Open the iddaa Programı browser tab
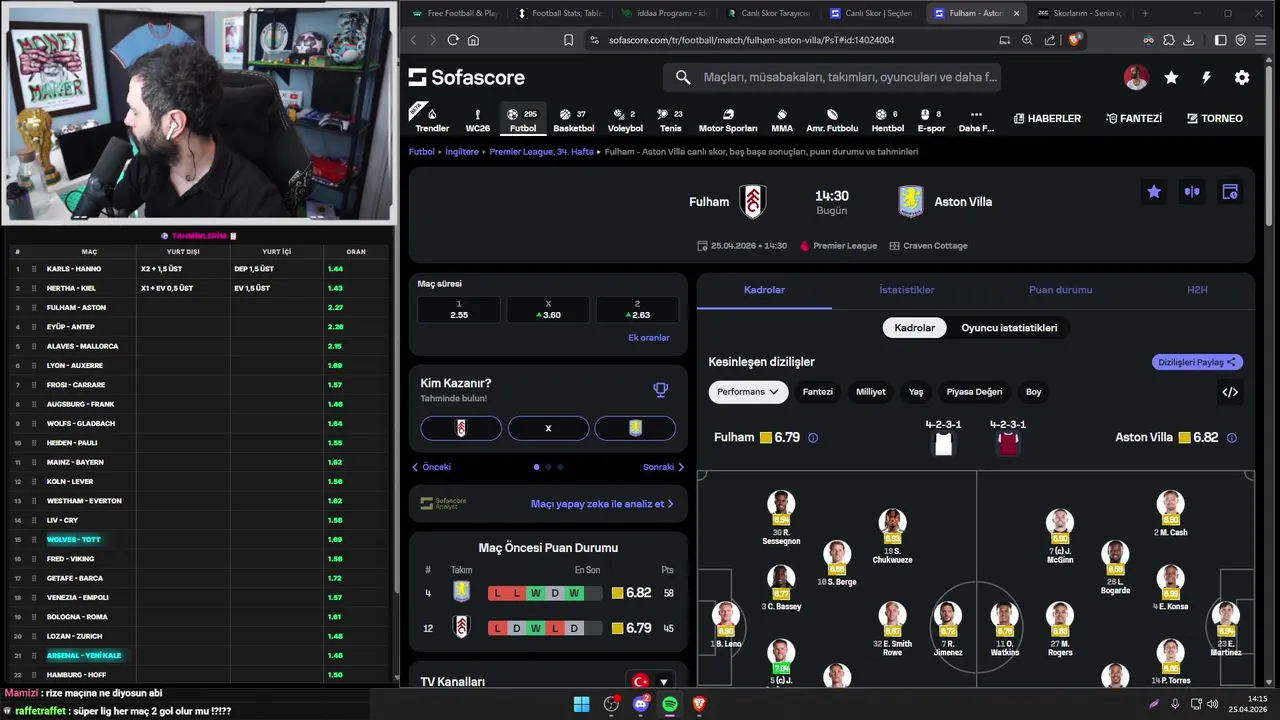Screen dimensions: 1280x720 pos(663,13)
